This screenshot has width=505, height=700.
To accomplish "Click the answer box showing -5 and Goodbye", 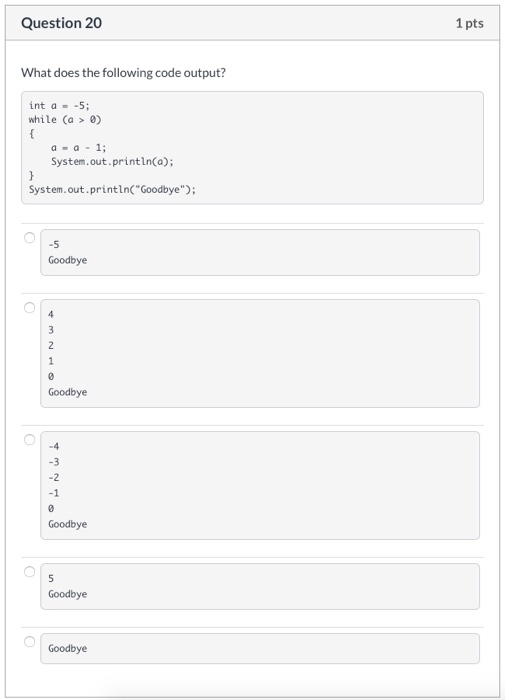I will tap(260, 252).
